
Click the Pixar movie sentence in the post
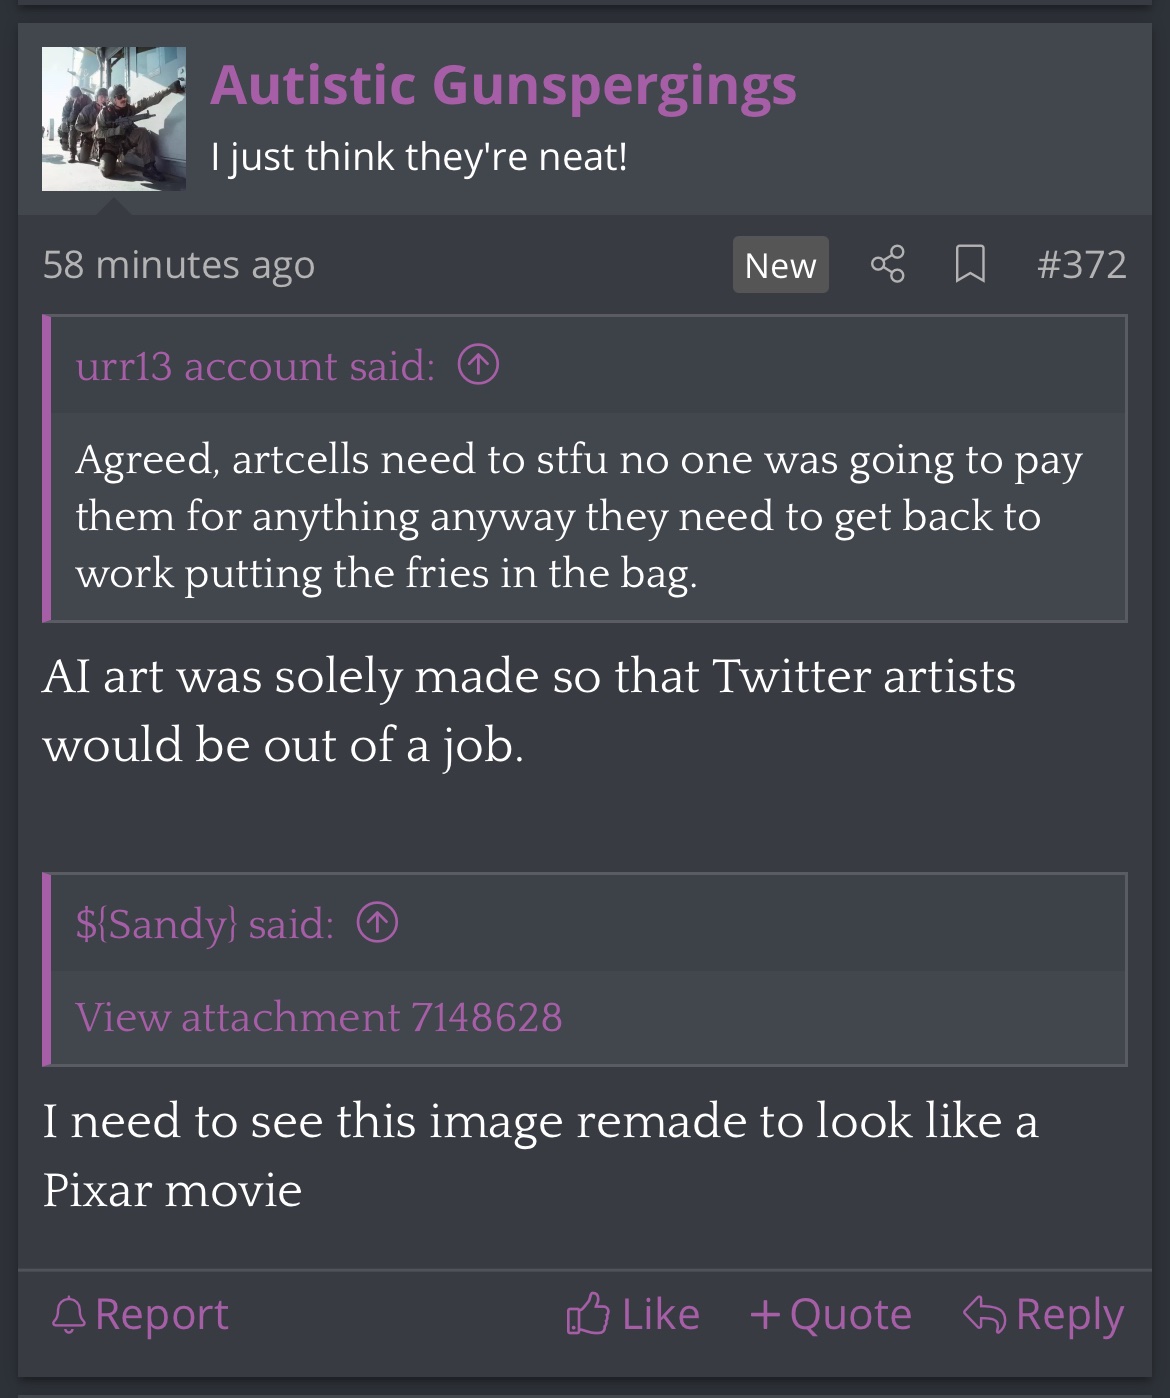tap(540, 1155)
